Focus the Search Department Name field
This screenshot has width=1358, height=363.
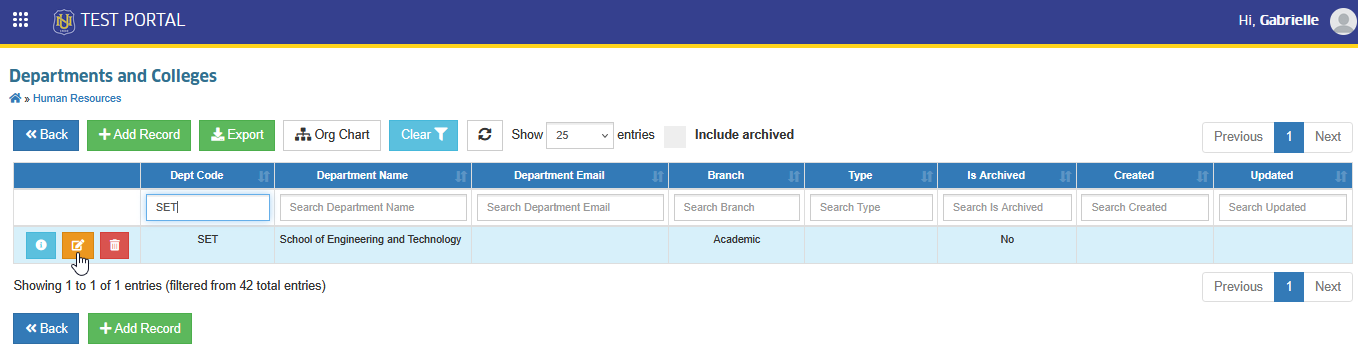[x=373, y=207]
